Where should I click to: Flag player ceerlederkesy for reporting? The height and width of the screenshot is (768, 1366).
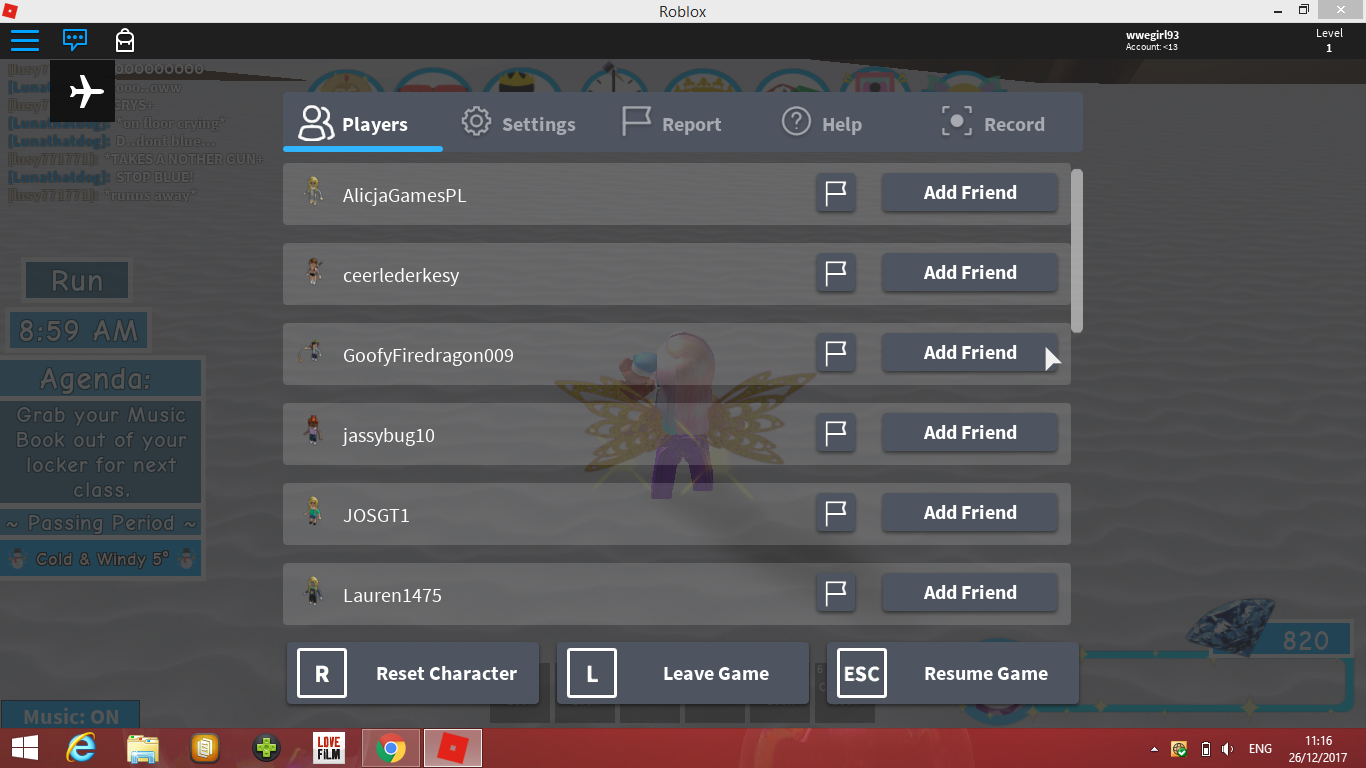pos(836,273)
